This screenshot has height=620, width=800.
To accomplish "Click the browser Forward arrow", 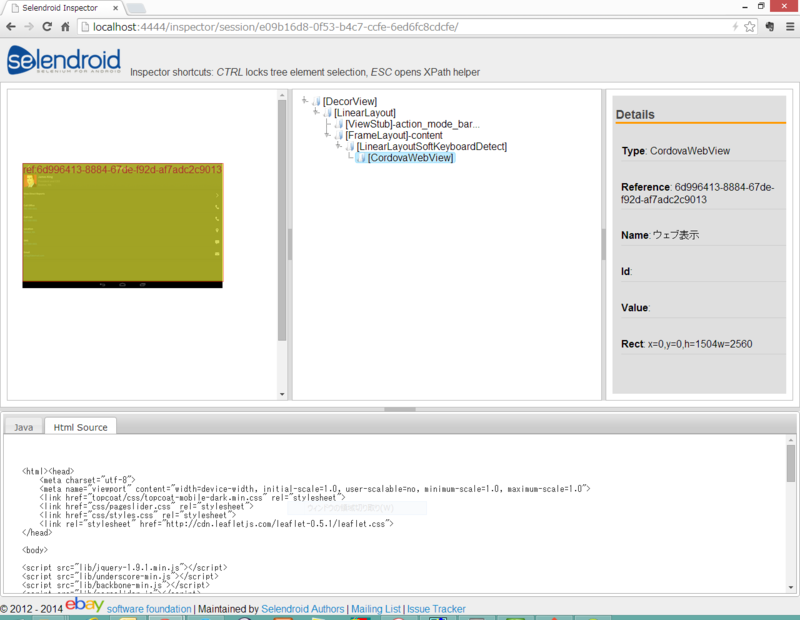I will click(29, 27).
